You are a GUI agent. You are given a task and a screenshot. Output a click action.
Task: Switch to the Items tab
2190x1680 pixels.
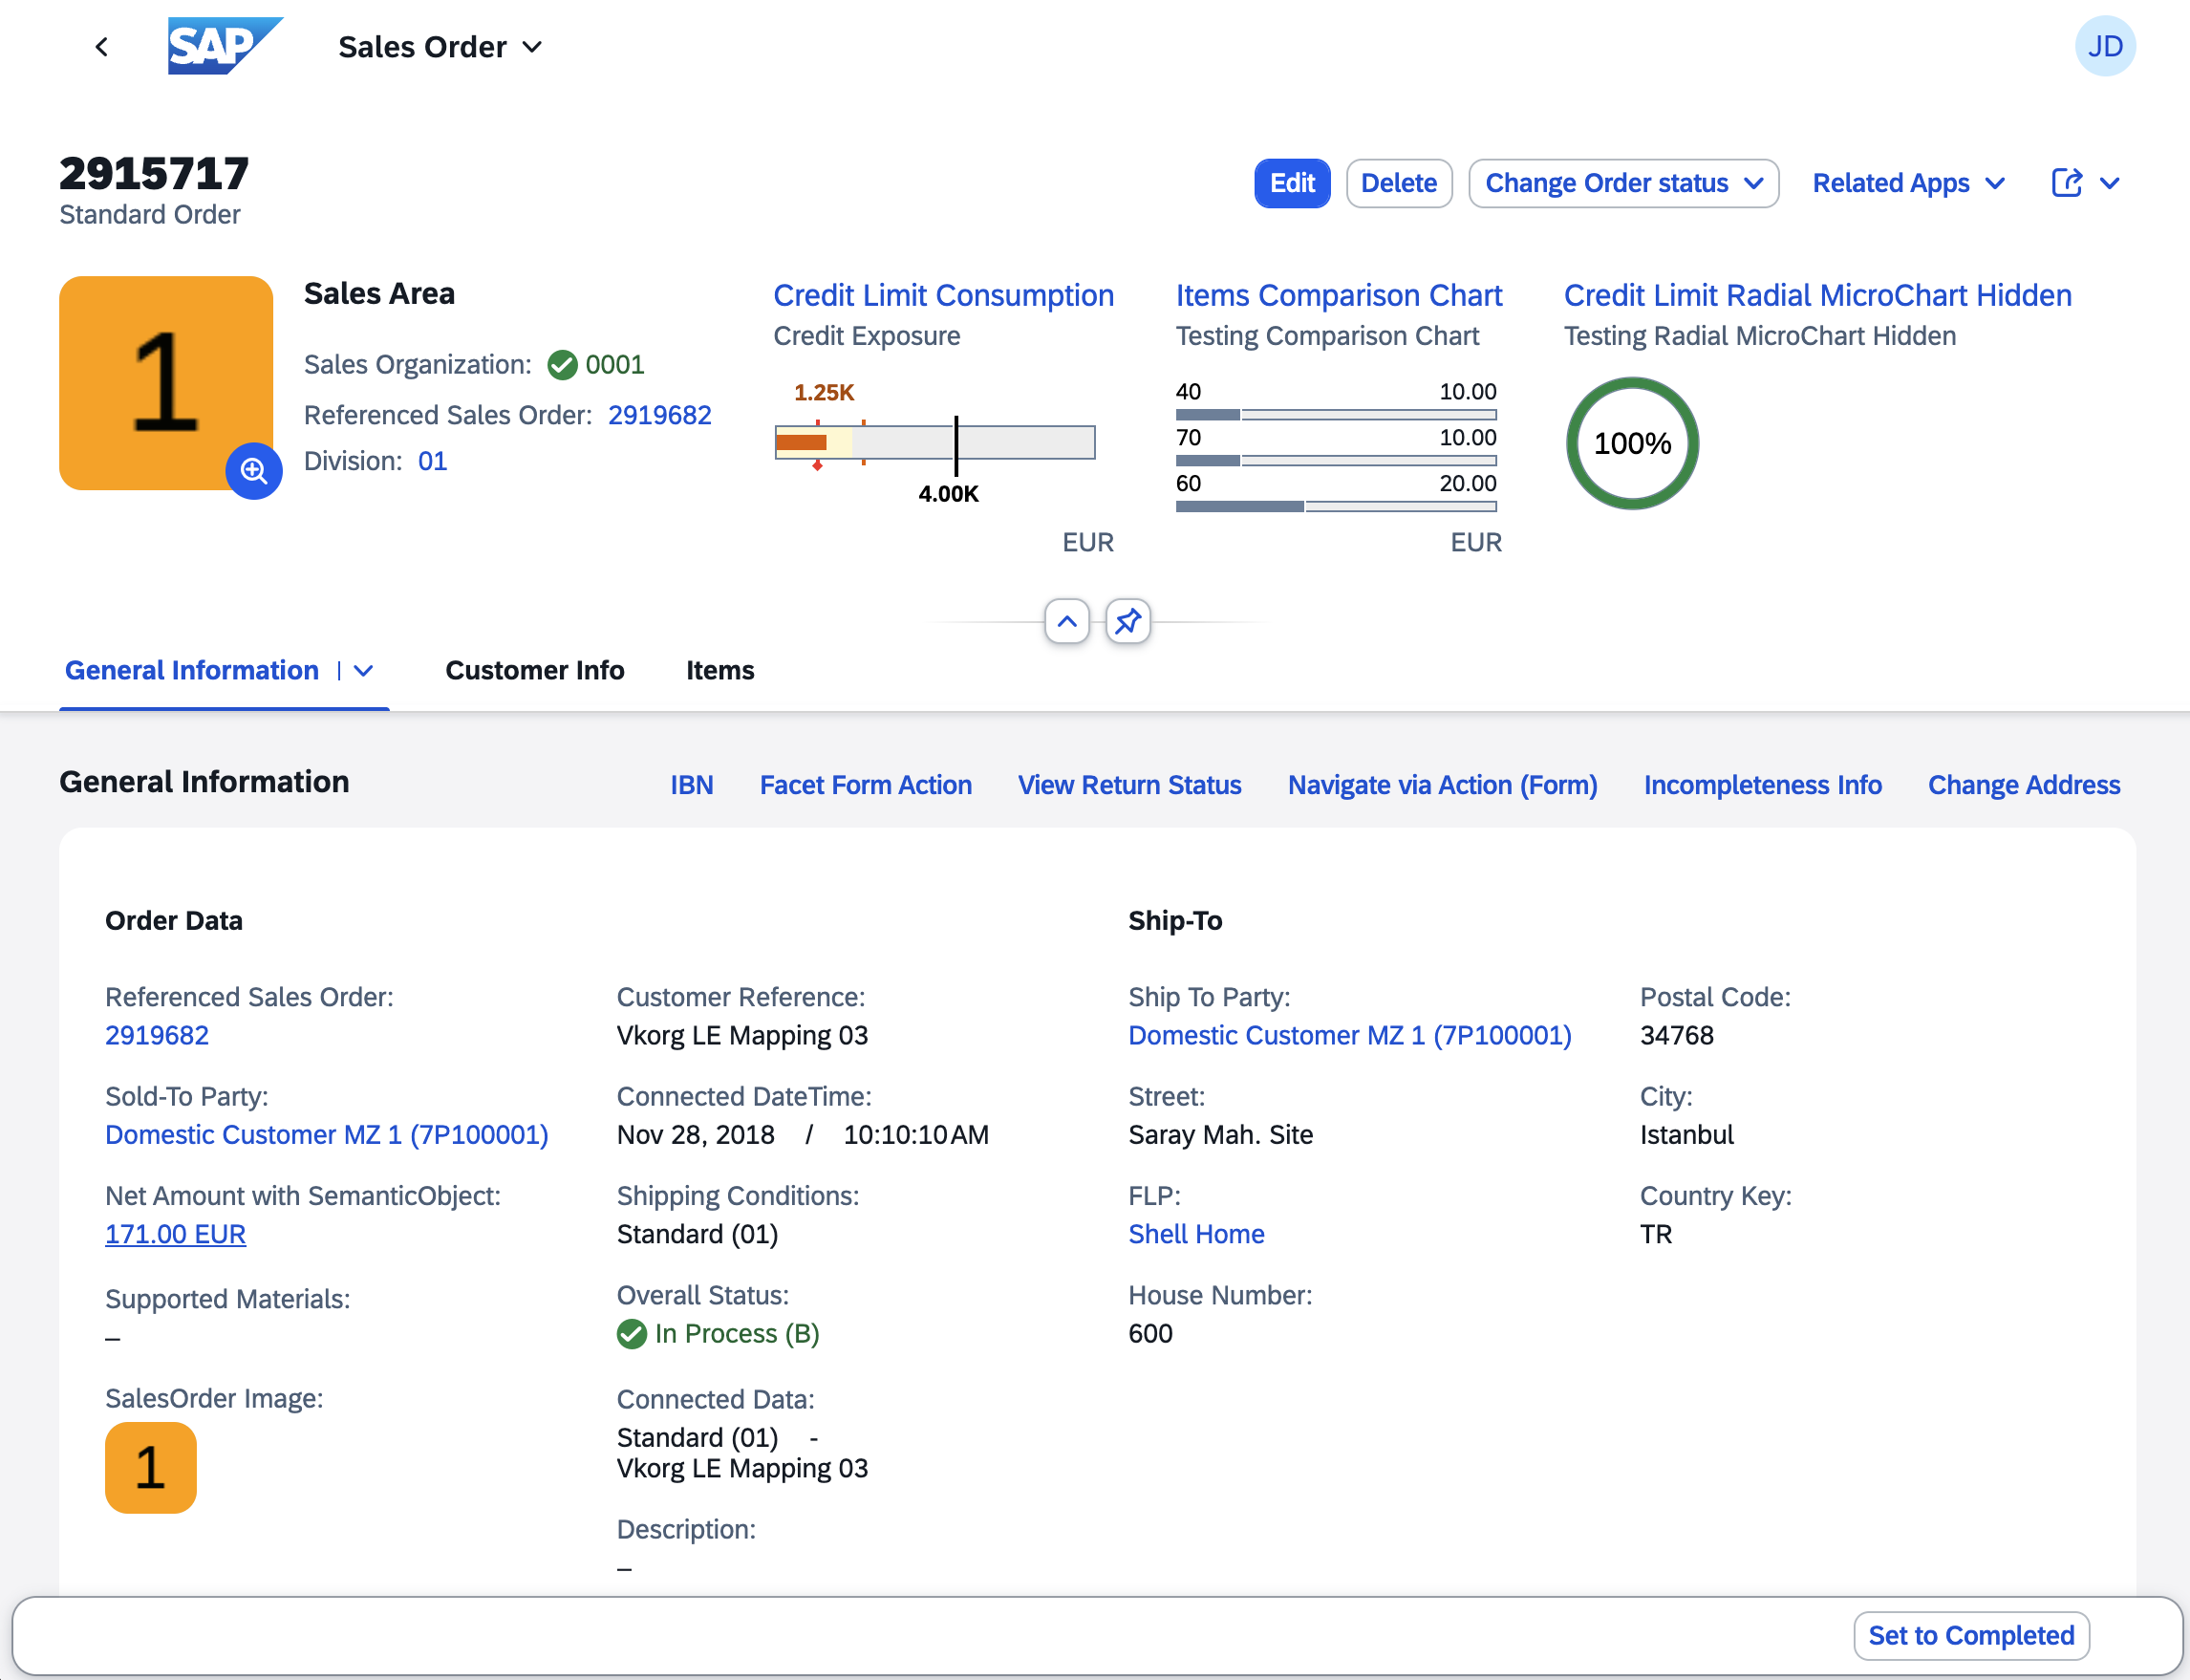click(x=719, y=670)
